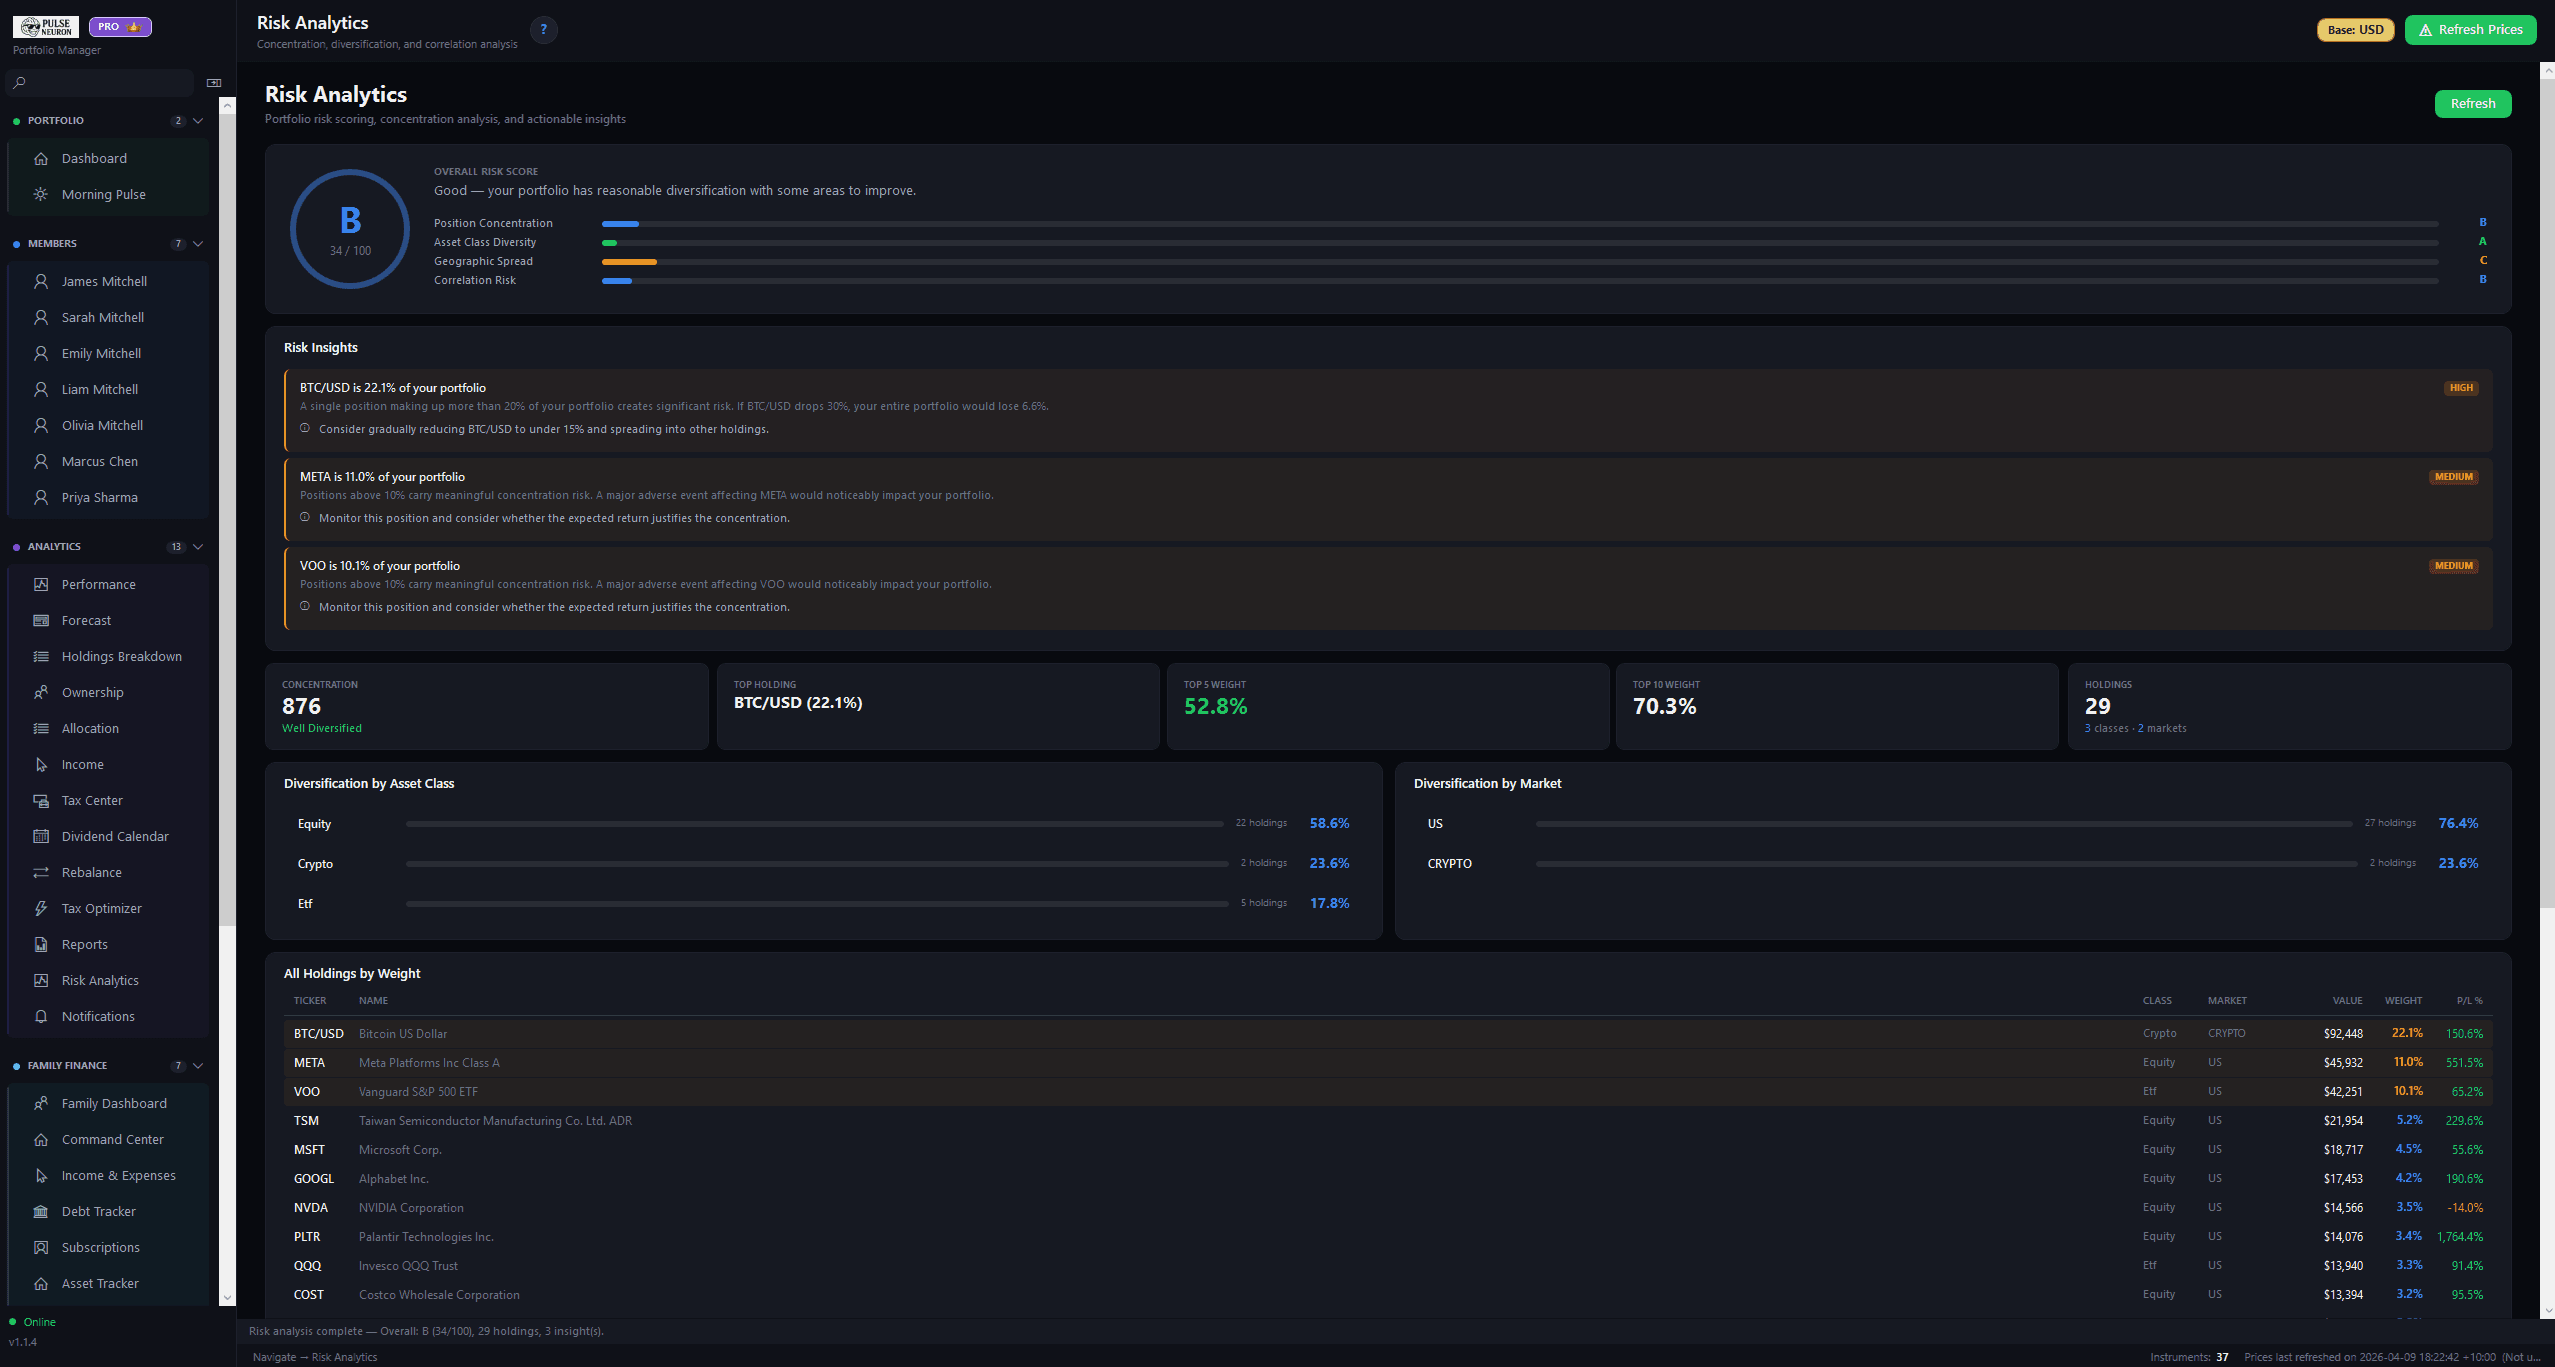Open Reports via its document icon
The width and height of the screenshot is (2555, 1367).
tap(40, 944)
